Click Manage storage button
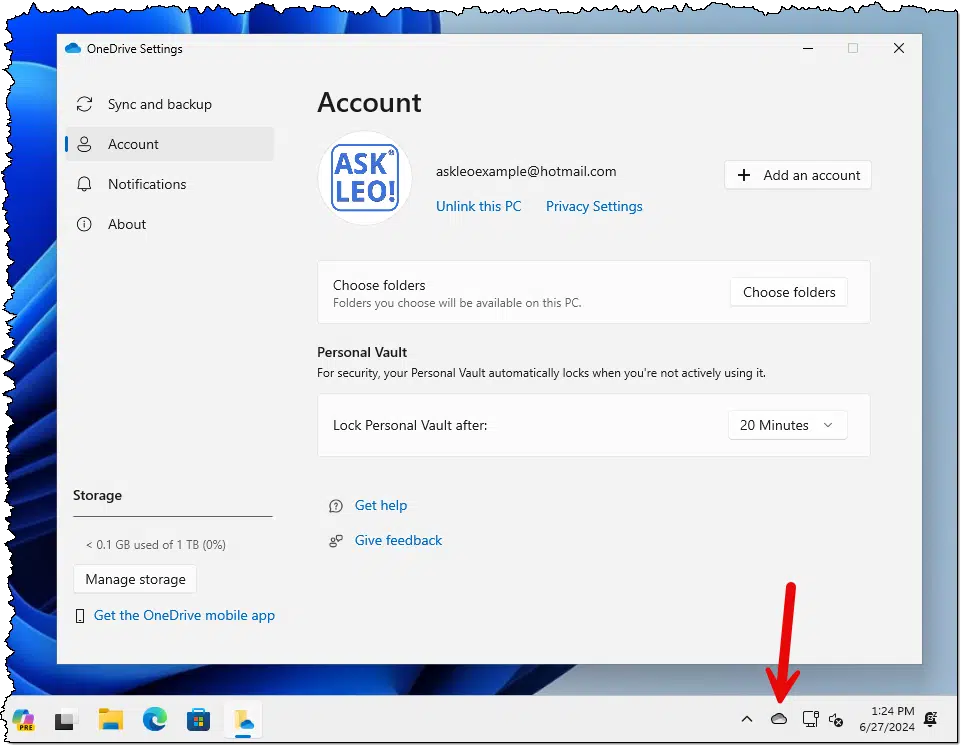The height and width of the screenshot is (748, 963). click(x=135, y=579)
